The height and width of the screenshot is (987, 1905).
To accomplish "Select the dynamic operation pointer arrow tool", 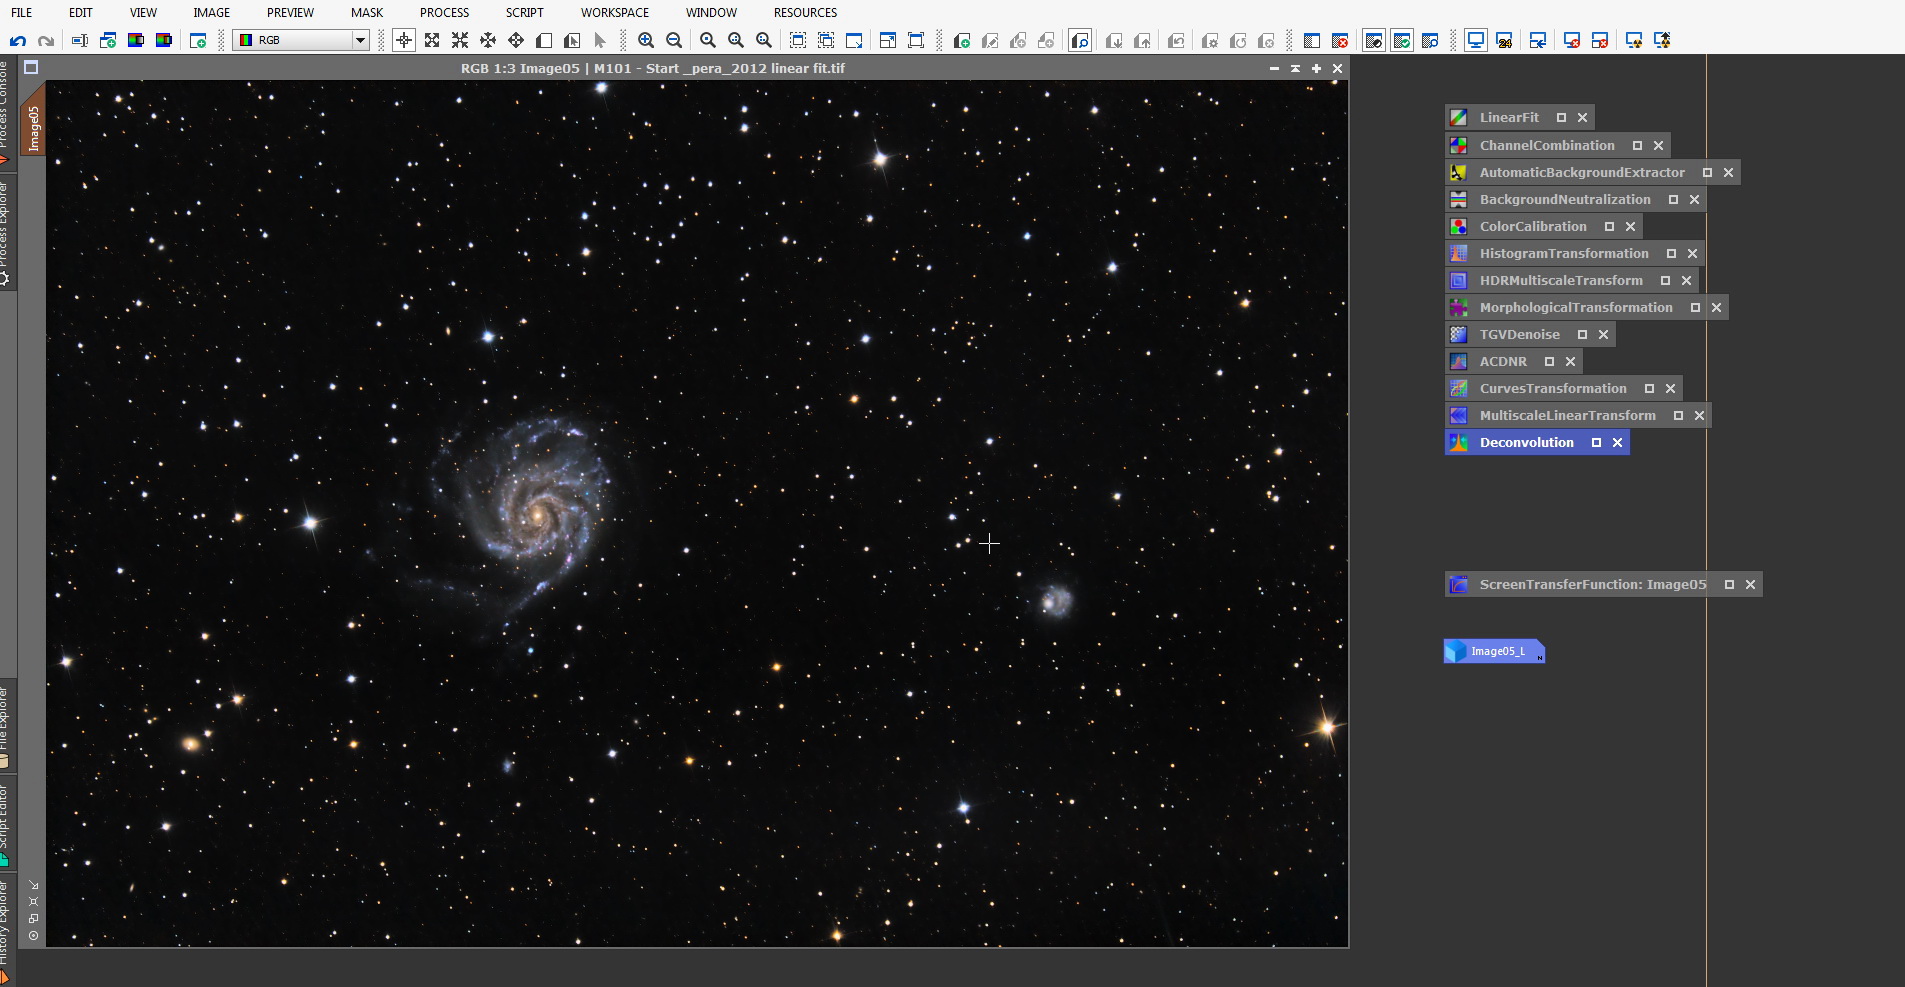I will (600, 40).
